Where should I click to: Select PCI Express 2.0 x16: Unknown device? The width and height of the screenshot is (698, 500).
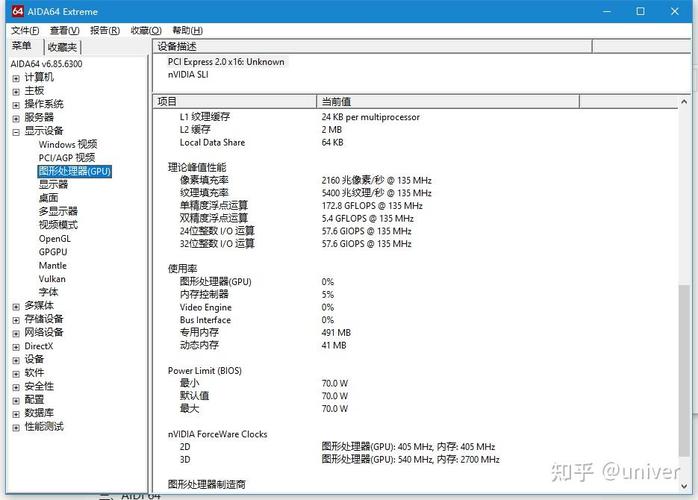pos(226,62)
